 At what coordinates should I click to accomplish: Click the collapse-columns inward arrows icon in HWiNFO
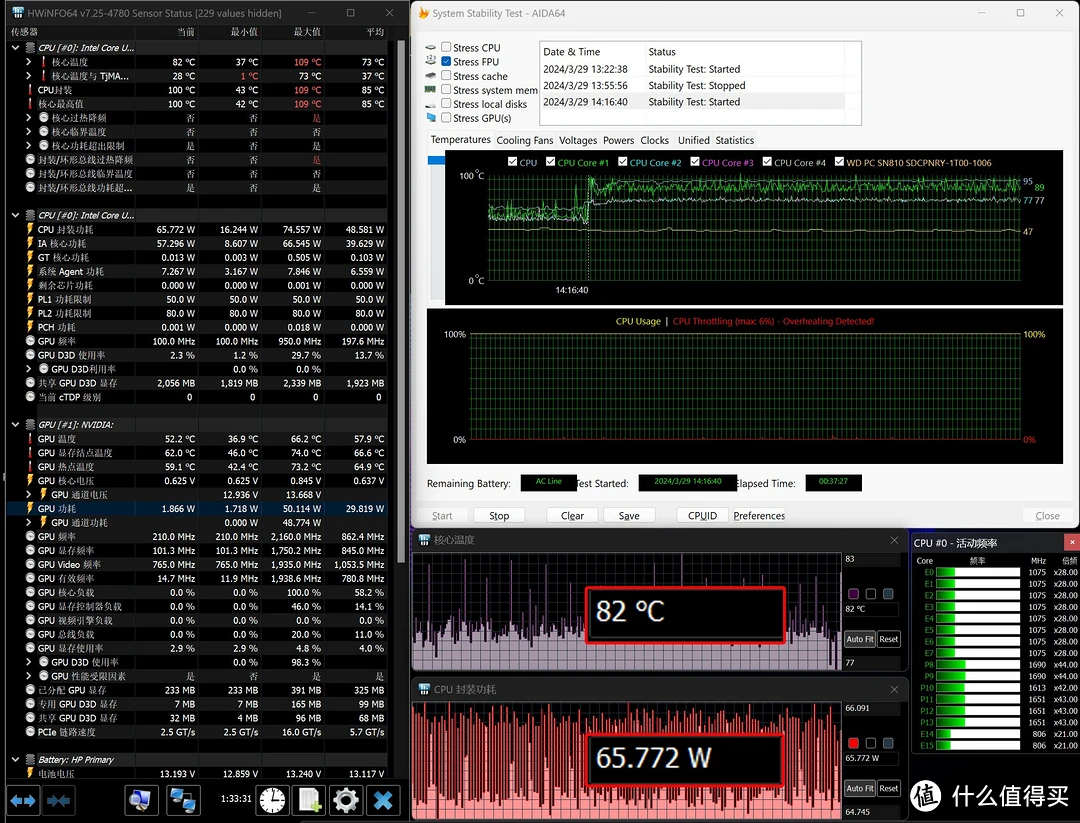point(58,800)
